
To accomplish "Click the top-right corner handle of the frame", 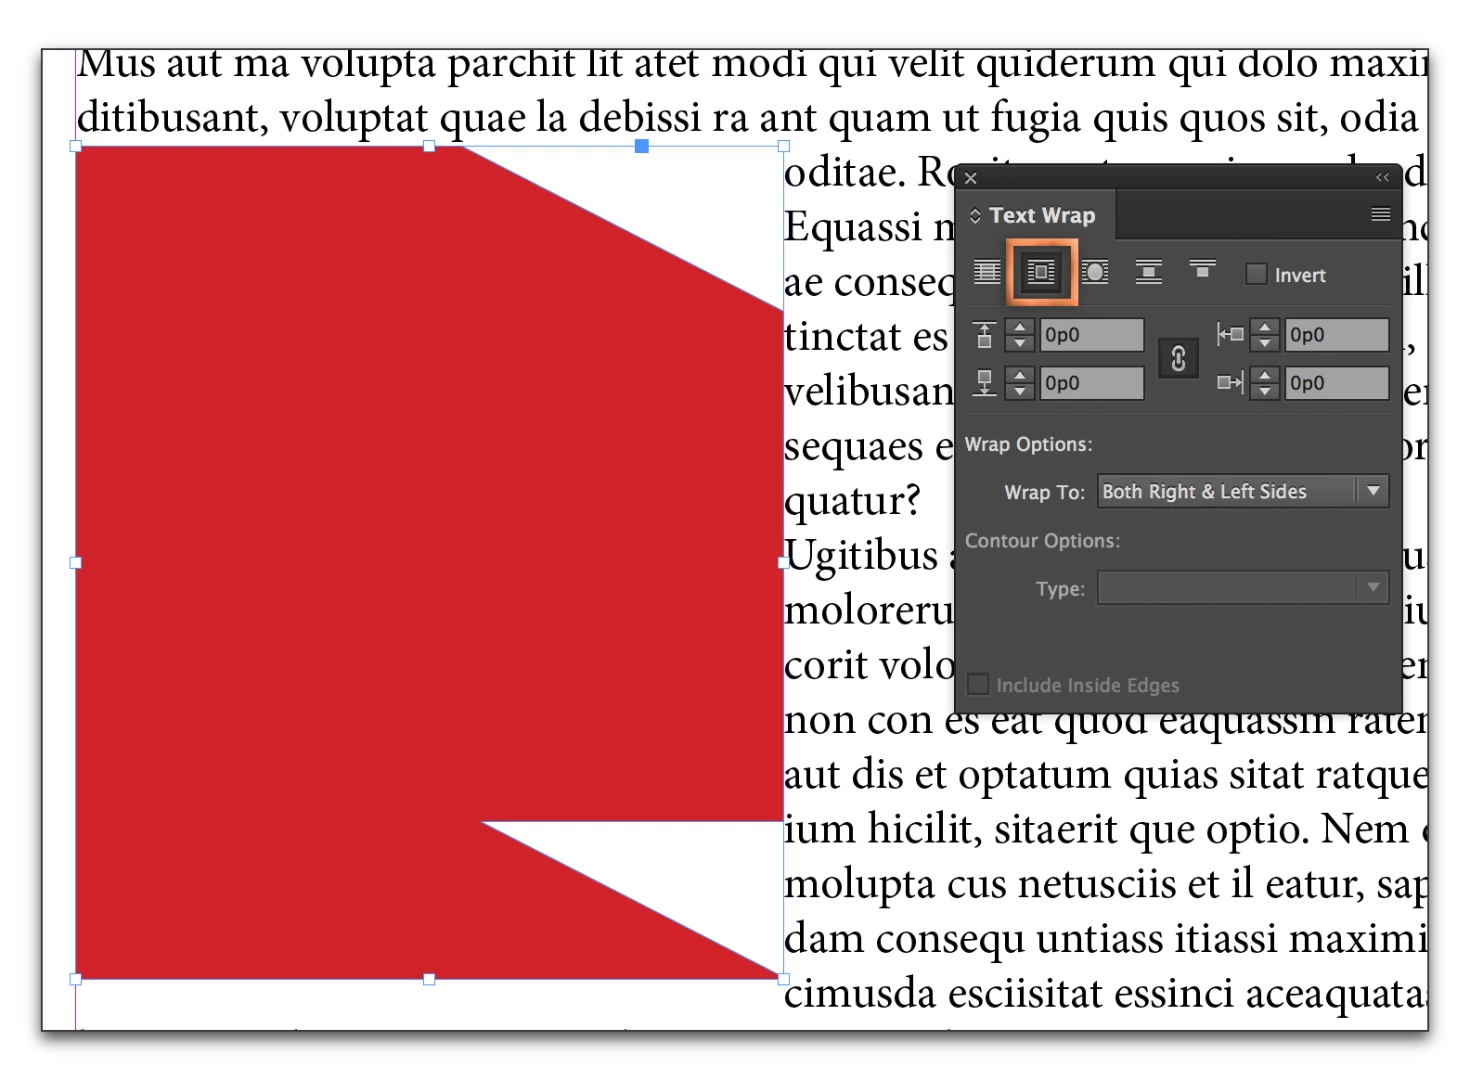I will tap(784, 147).
